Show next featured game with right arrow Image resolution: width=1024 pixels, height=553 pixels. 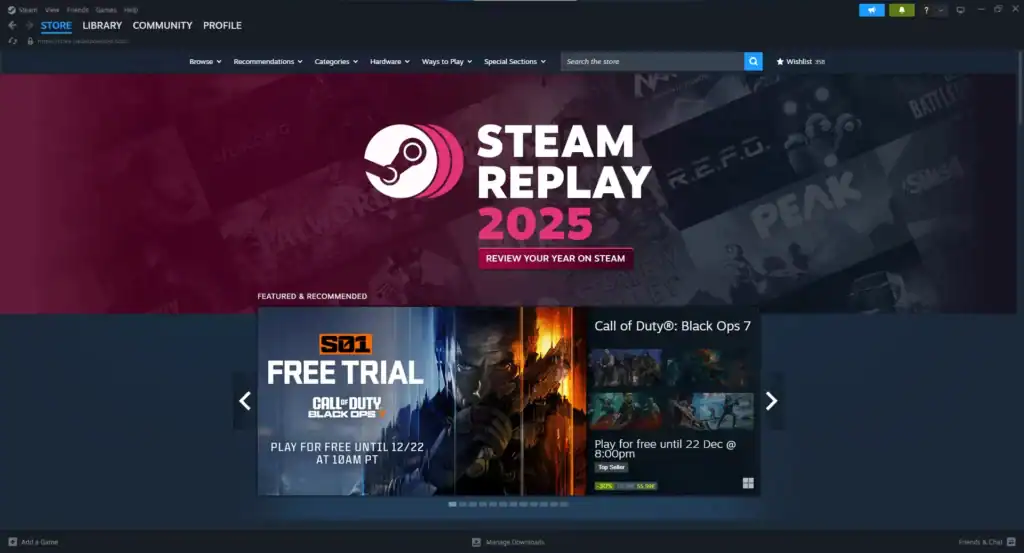tap(772, 401)
